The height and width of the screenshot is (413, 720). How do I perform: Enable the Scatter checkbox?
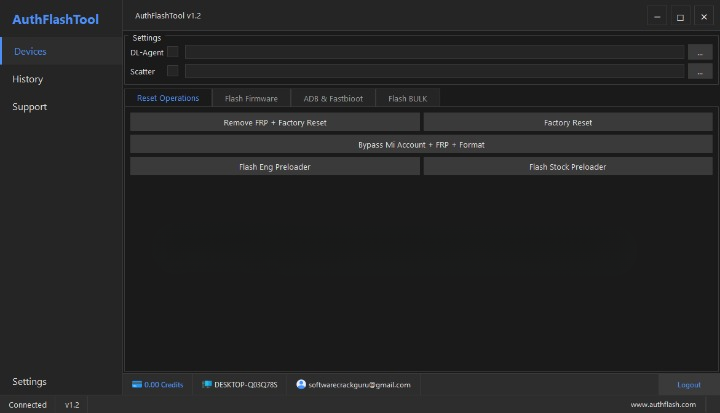click(173, 71)
